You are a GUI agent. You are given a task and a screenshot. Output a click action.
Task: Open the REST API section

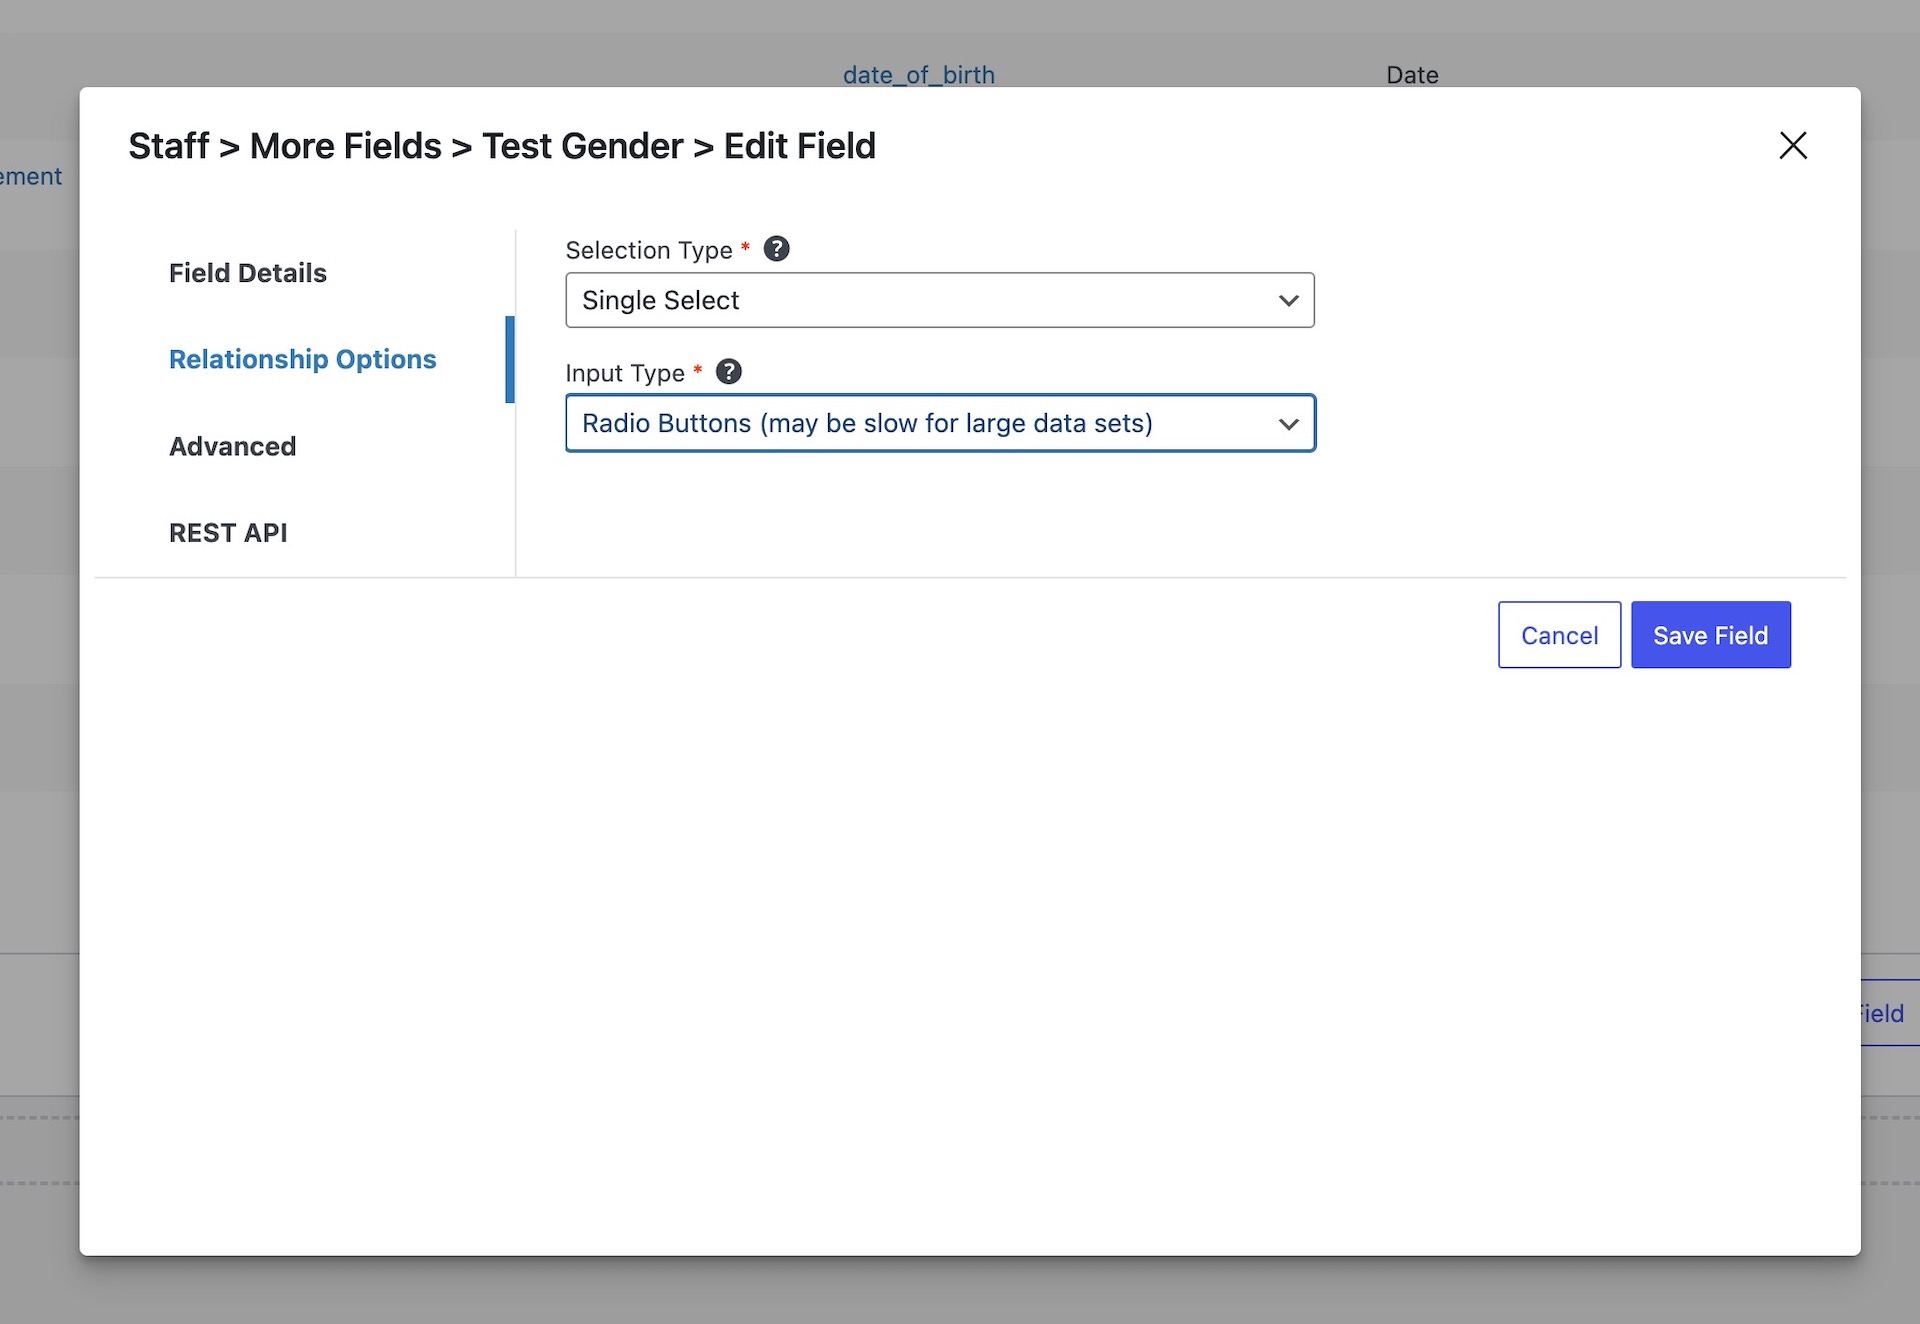click(228, 532)
